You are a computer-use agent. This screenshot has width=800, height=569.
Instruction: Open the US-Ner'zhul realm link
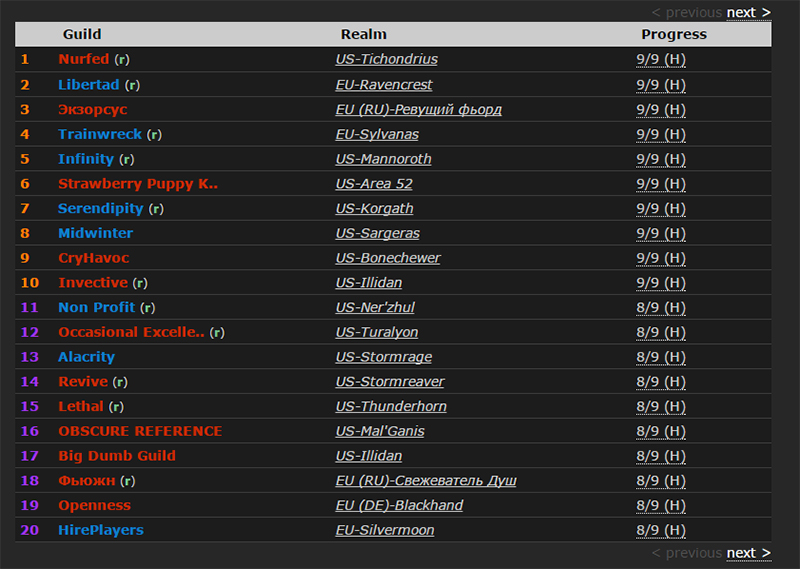tap(375, 308)
